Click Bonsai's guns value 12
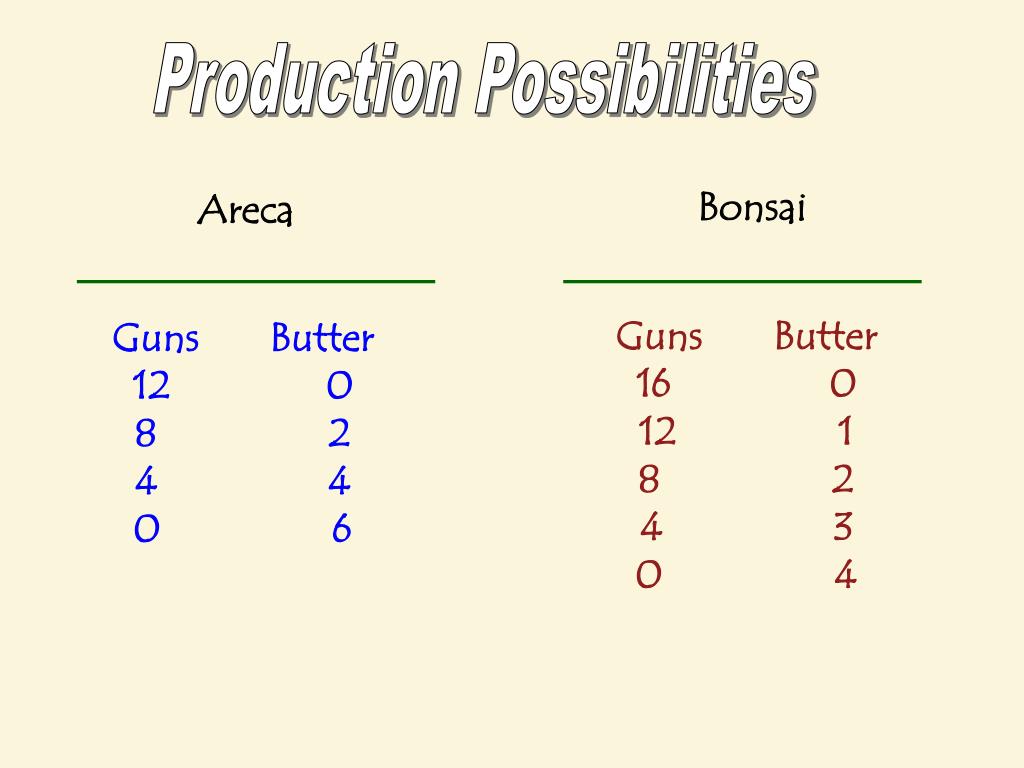The width and height of the screenshot is (1024, 768). click(656, 431)
